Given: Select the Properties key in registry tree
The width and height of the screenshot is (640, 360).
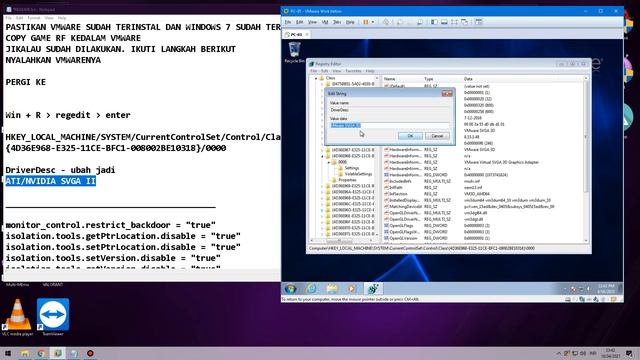Looking at the screenshot, I should (347, 180).
